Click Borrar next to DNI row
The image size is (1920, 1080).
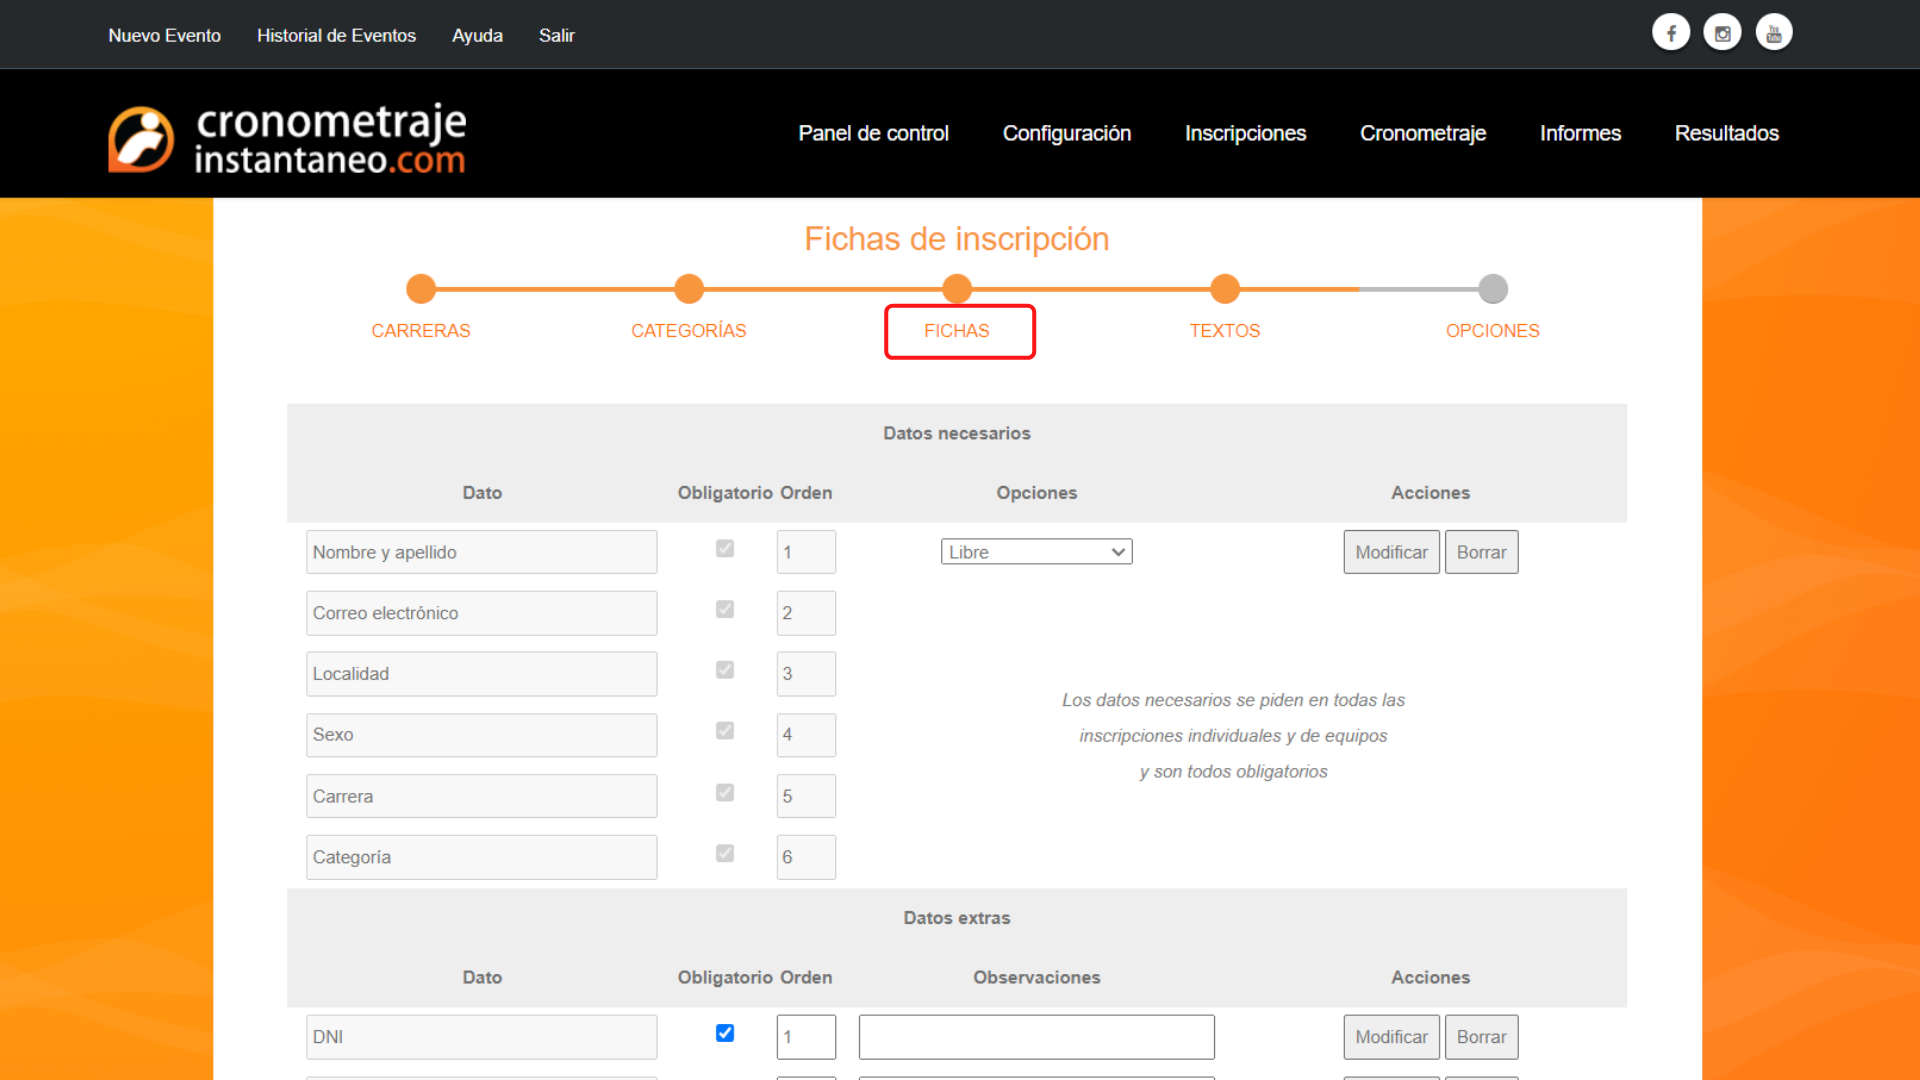coord(1481,1037)
